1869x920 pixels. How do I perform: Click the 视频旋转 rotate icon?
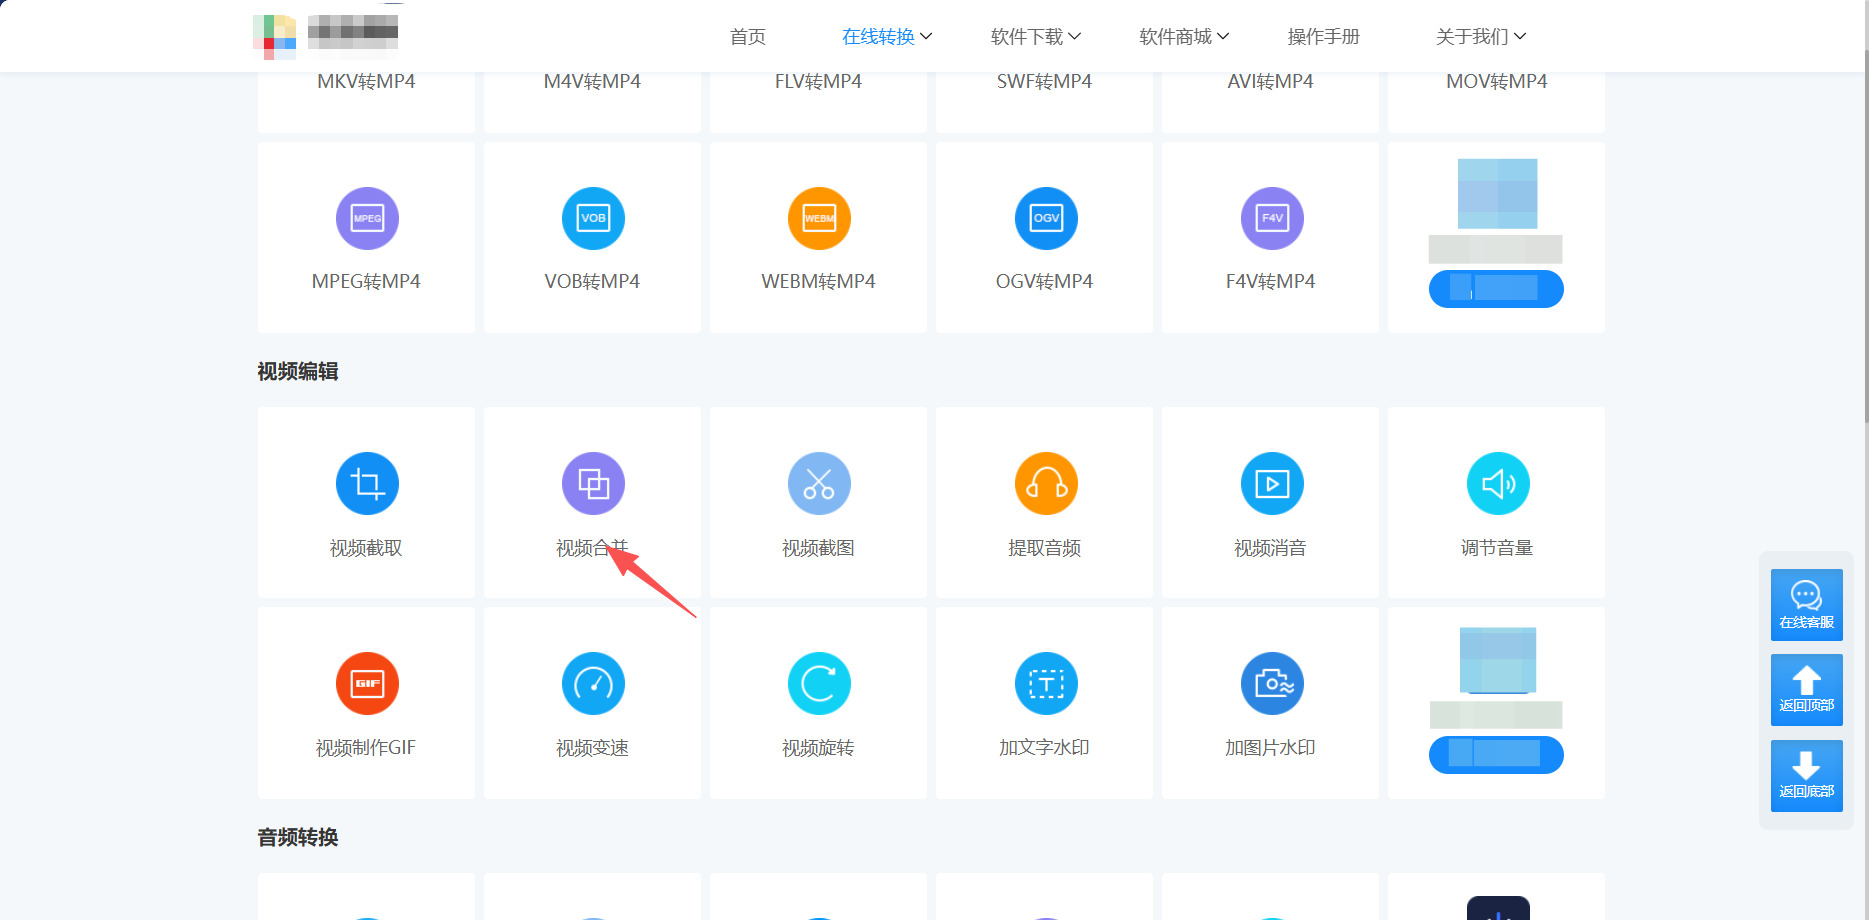[819, 684]
